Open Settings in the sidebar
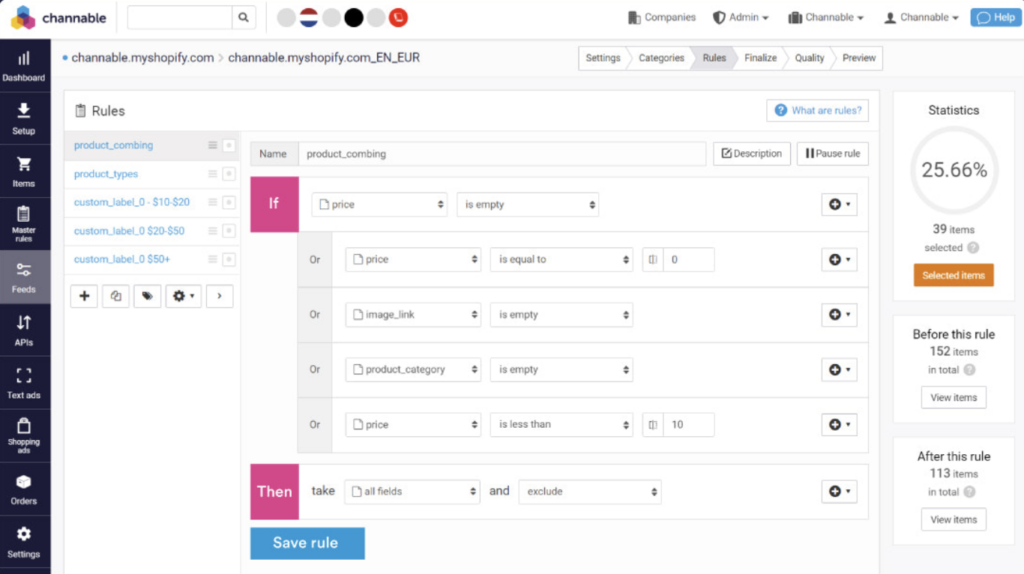Image resolution: width=1024 pixels, height=574 pixels. tap(24, 542)
